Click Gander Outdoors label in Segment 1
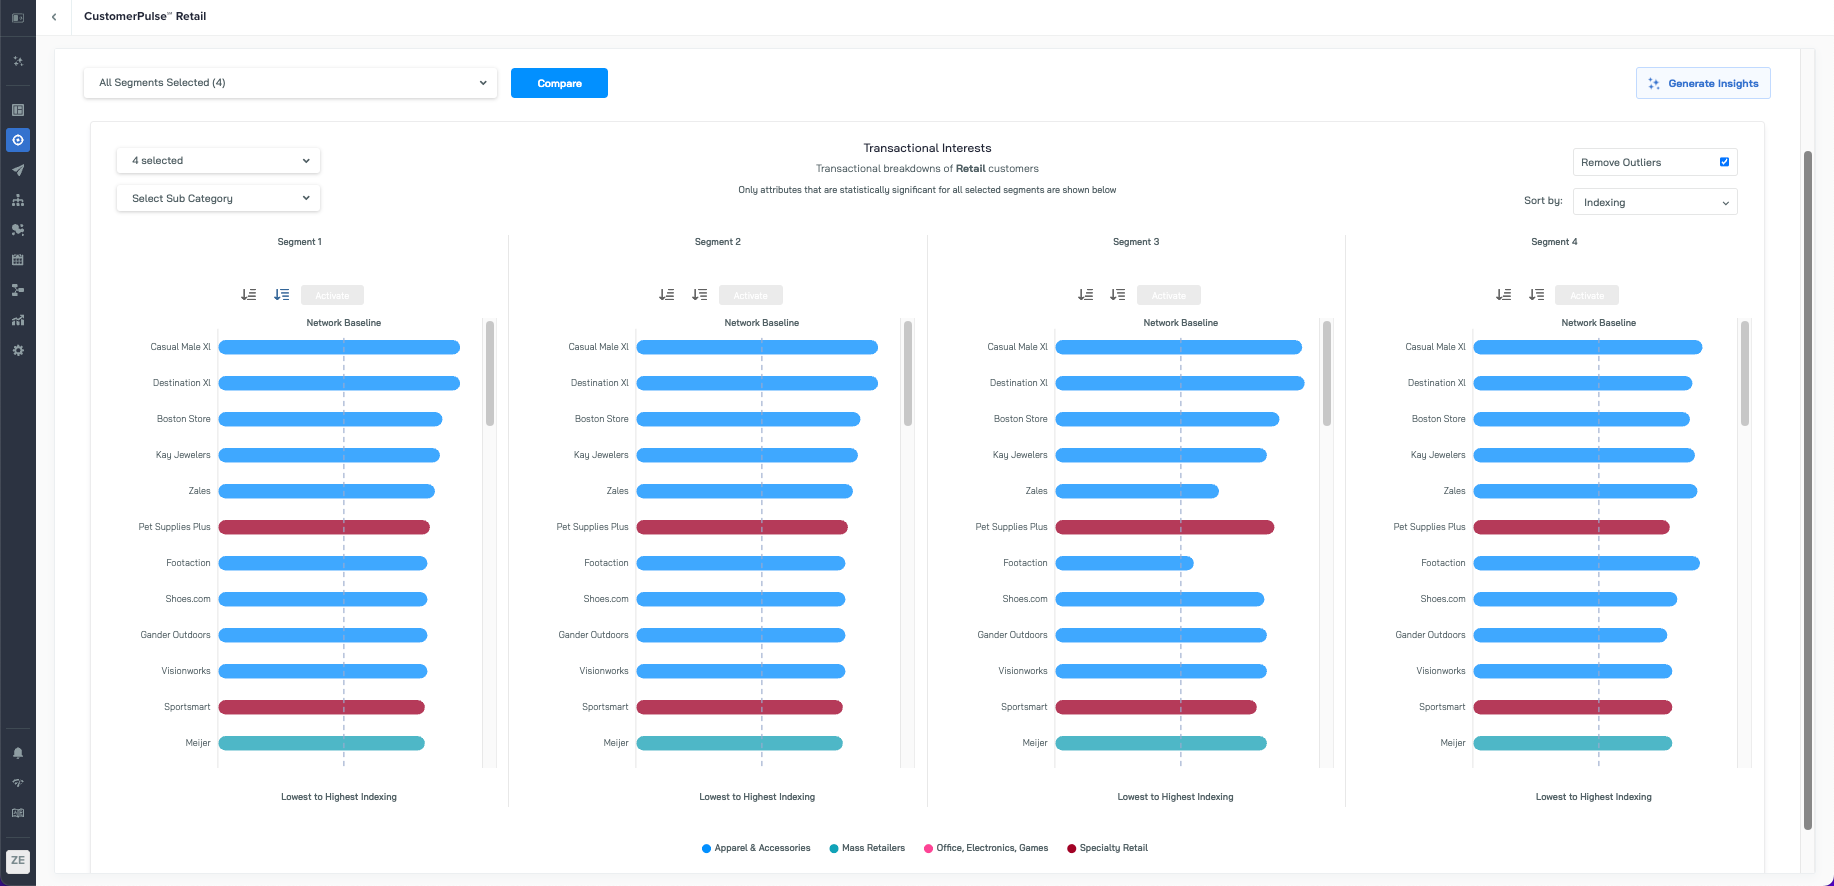This screenshot has width=1834, height=886. point(176,635)
